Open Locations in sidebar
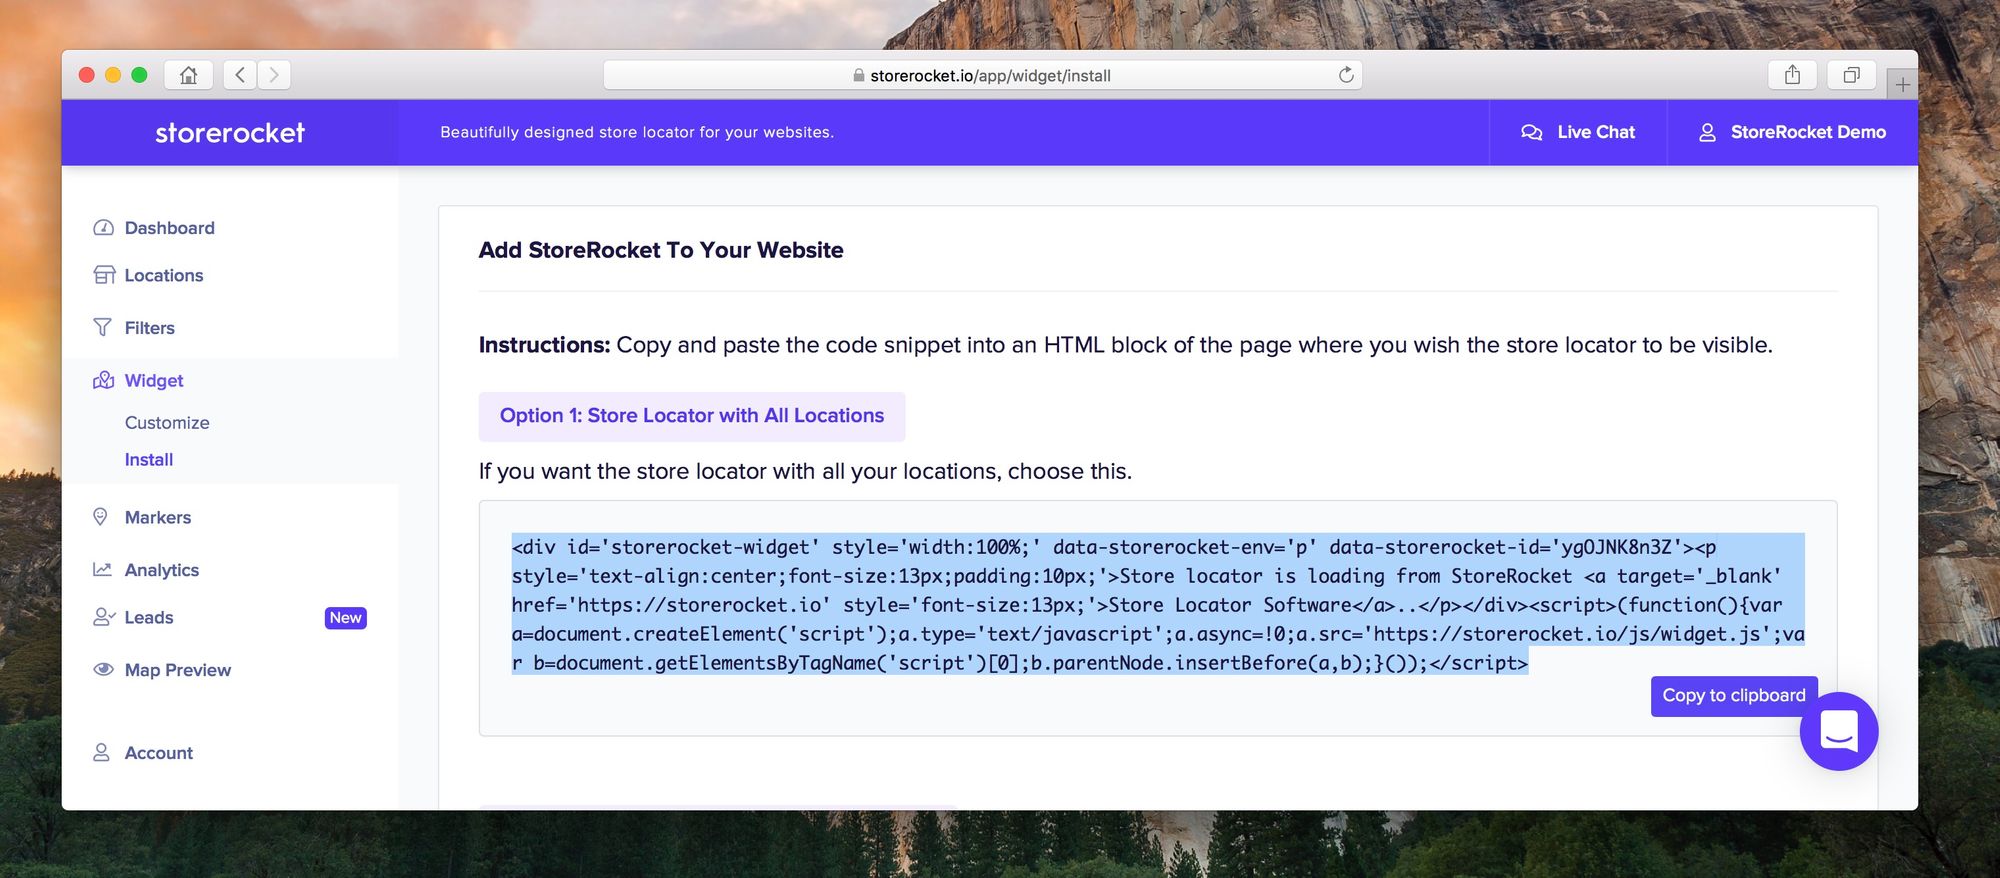Screen dimensions: 2000x878 tap(164, 275)
